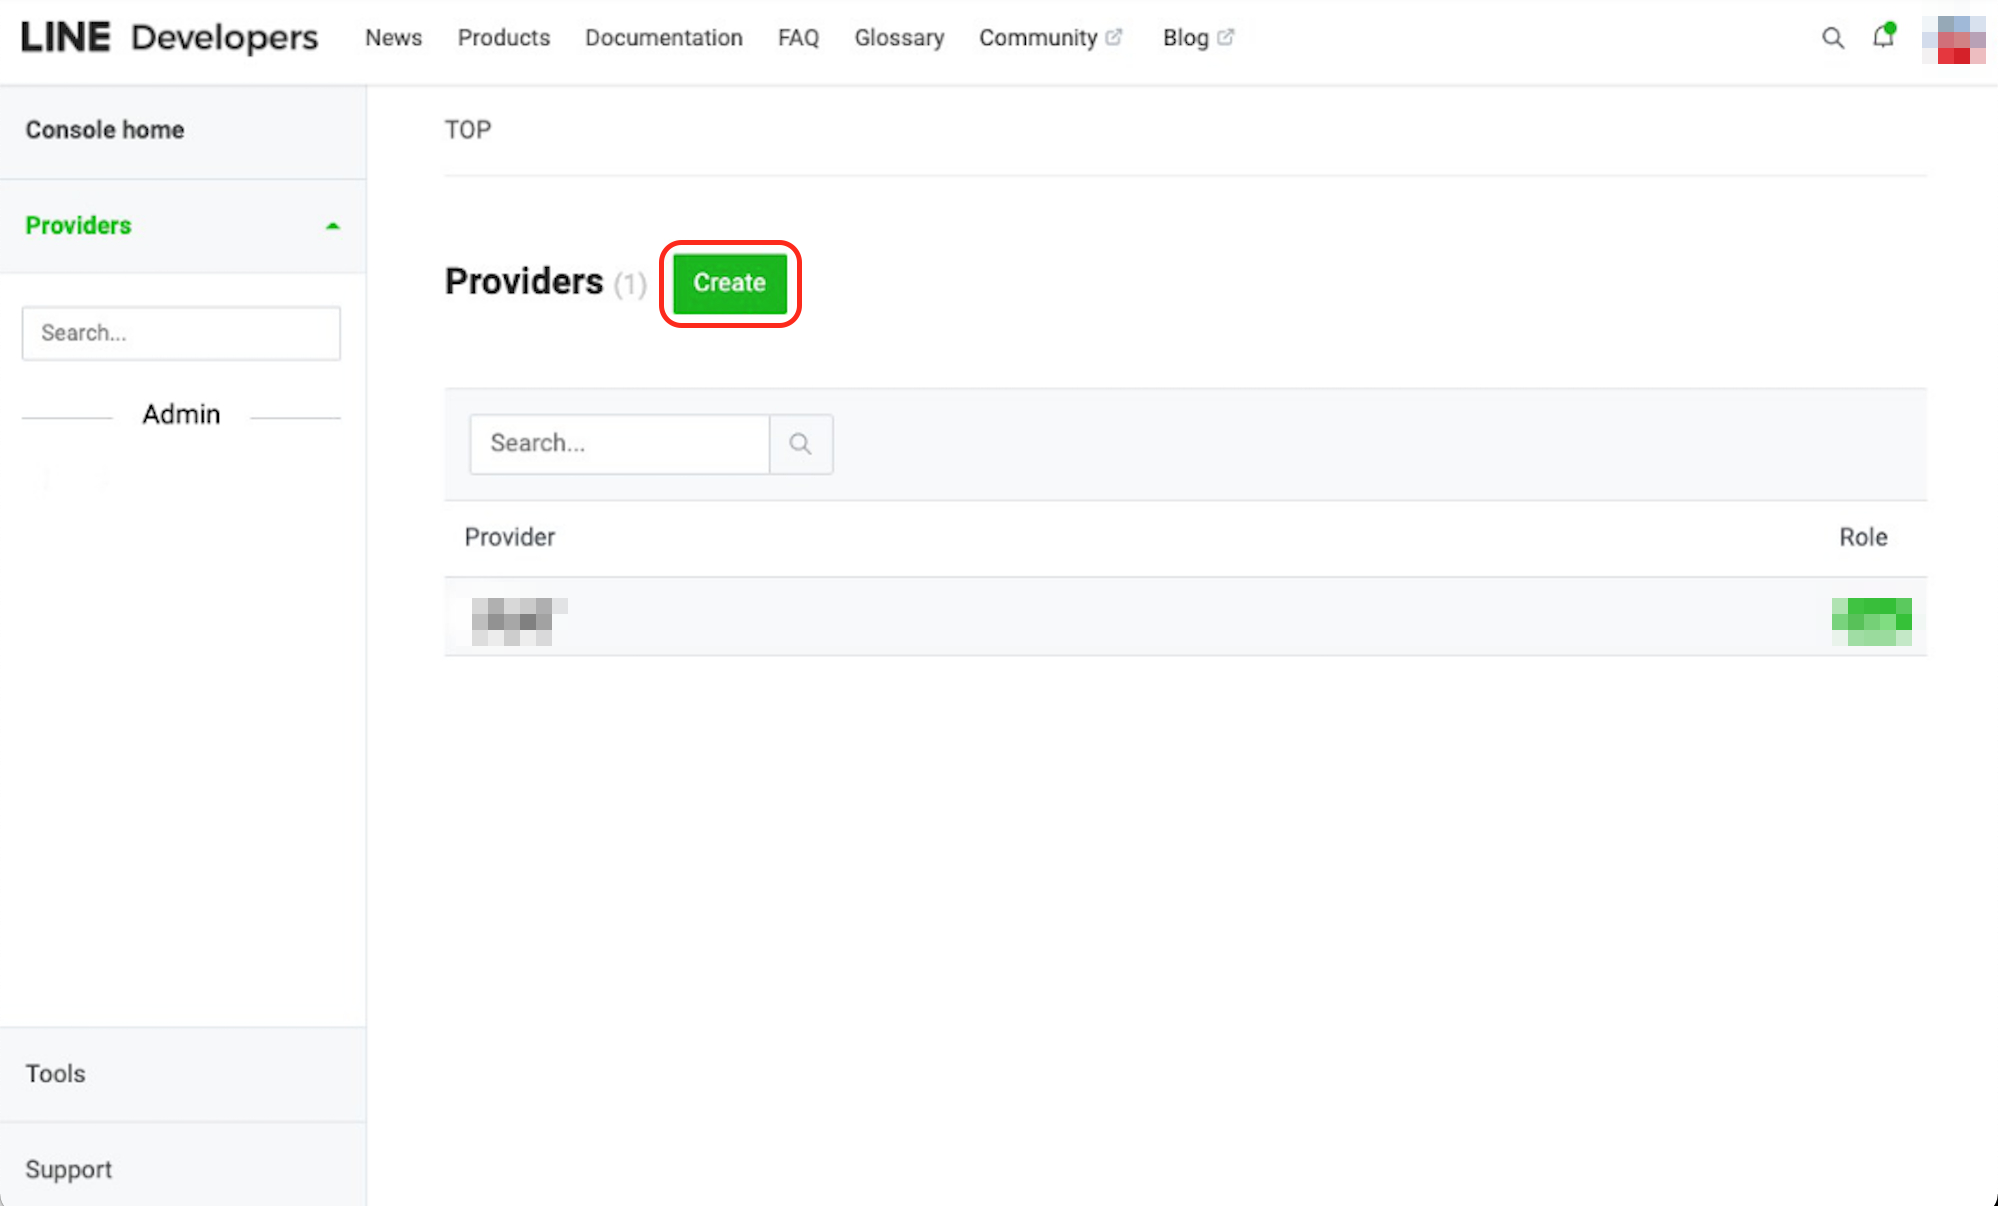Open the Products menu item
Image resolution: width=1998 pixels, height=1206 pixels.
coord(504,38)
